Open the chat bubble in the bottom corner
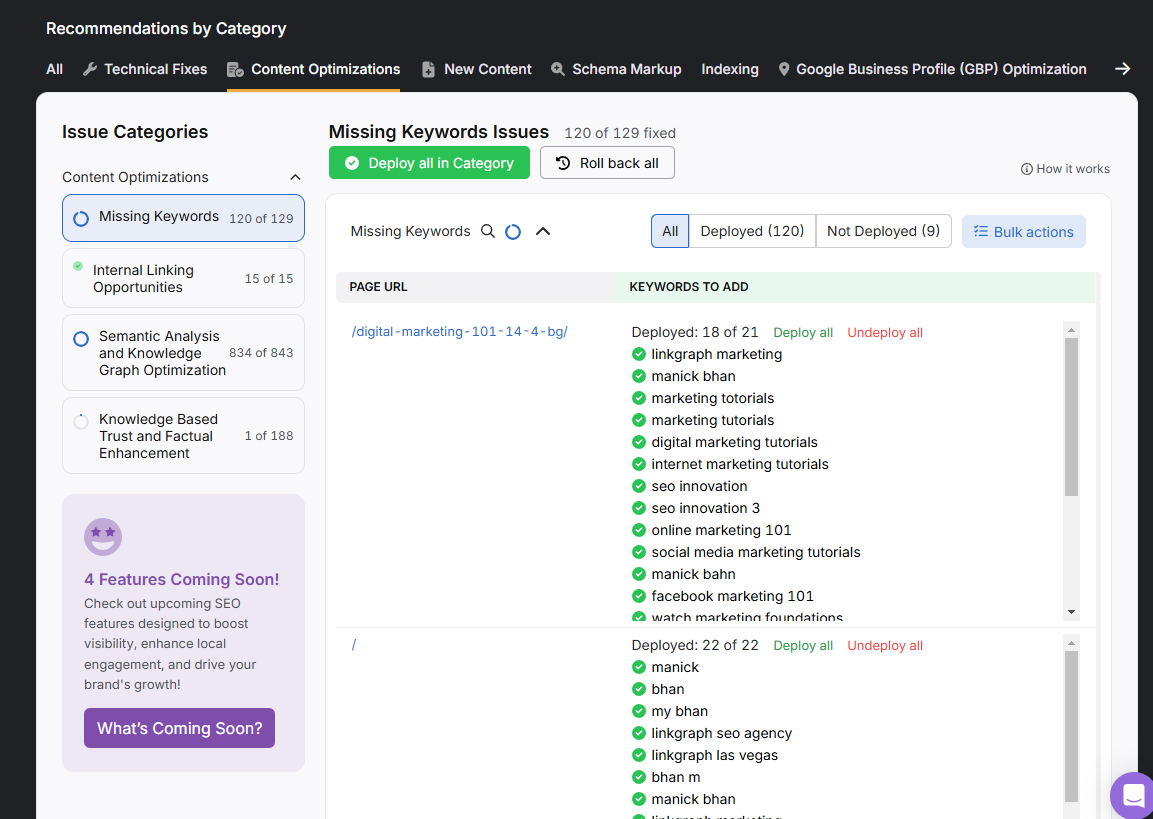The height and width of the screenshot is (819, 1153). pyautogui.click(x=1131, y=795)
